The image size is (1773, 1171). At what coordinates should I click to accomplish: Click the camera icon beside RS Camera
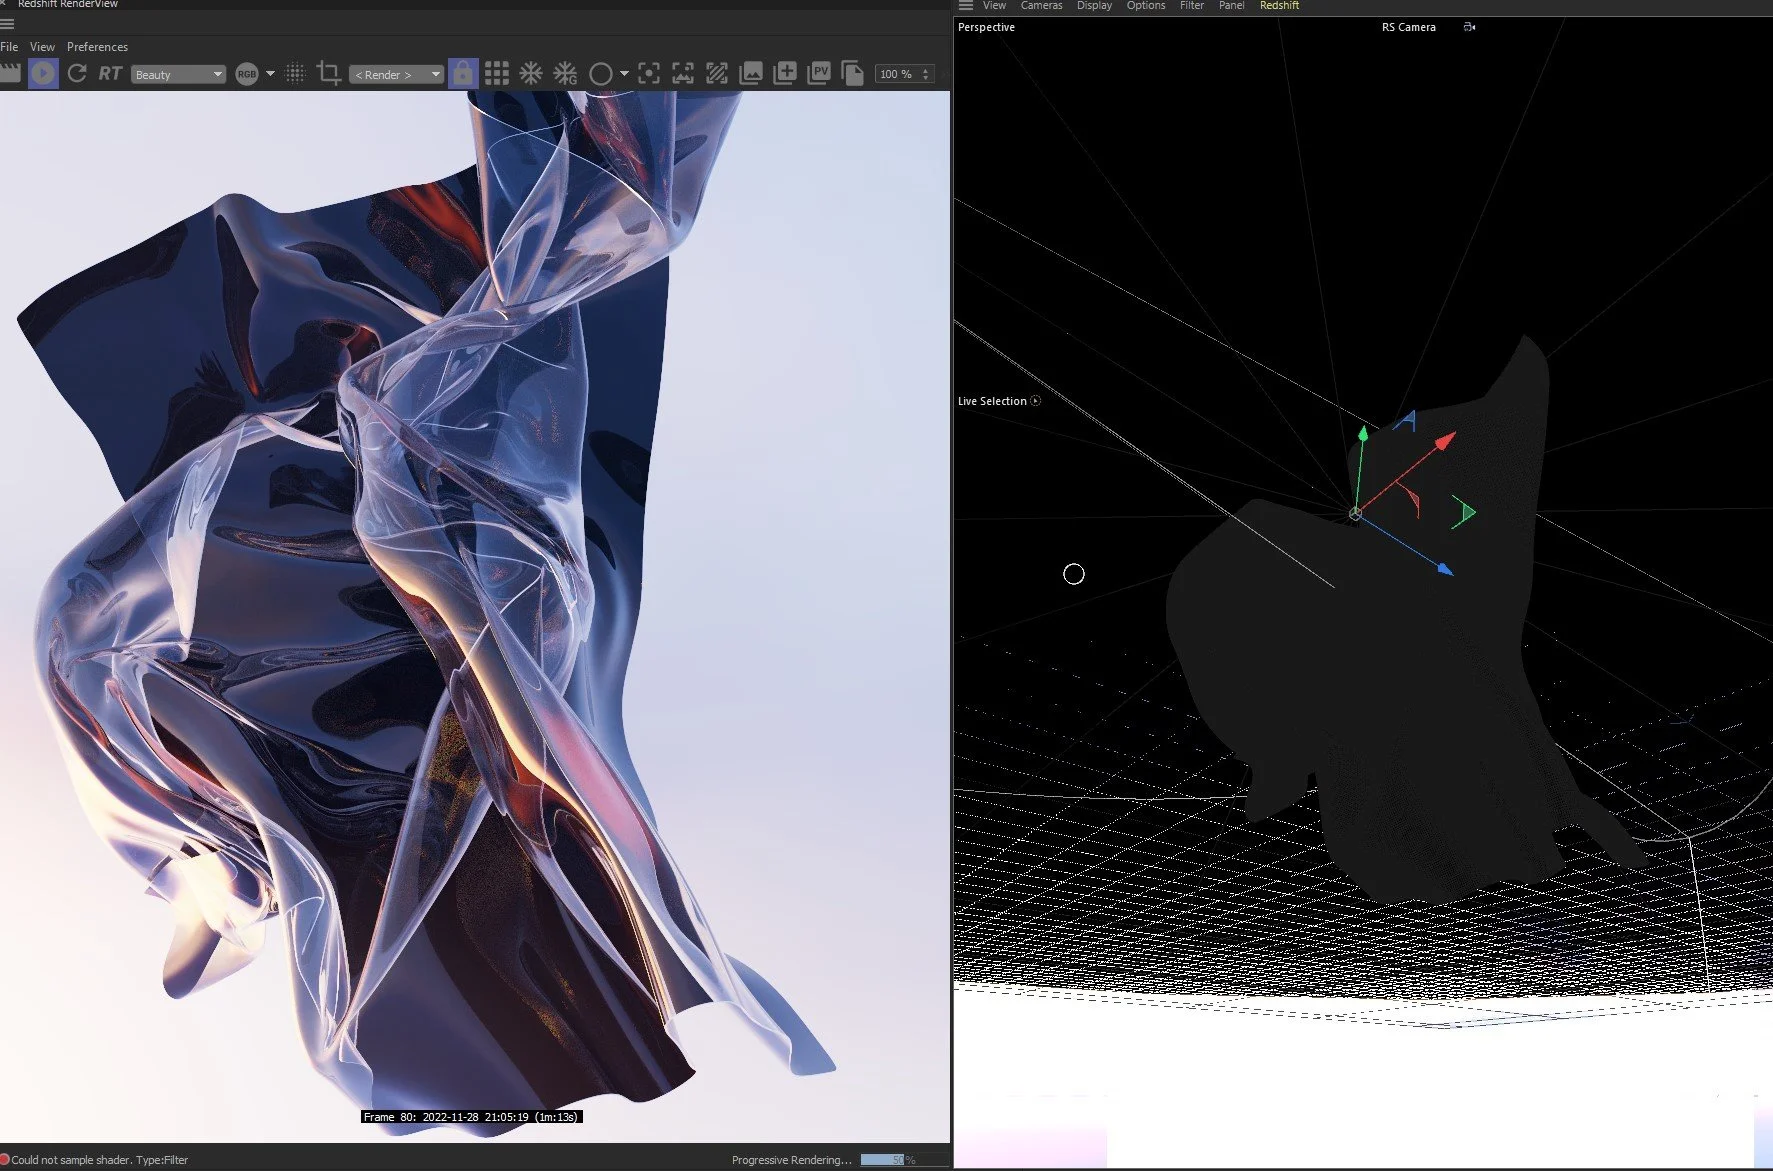point(1469,27)
